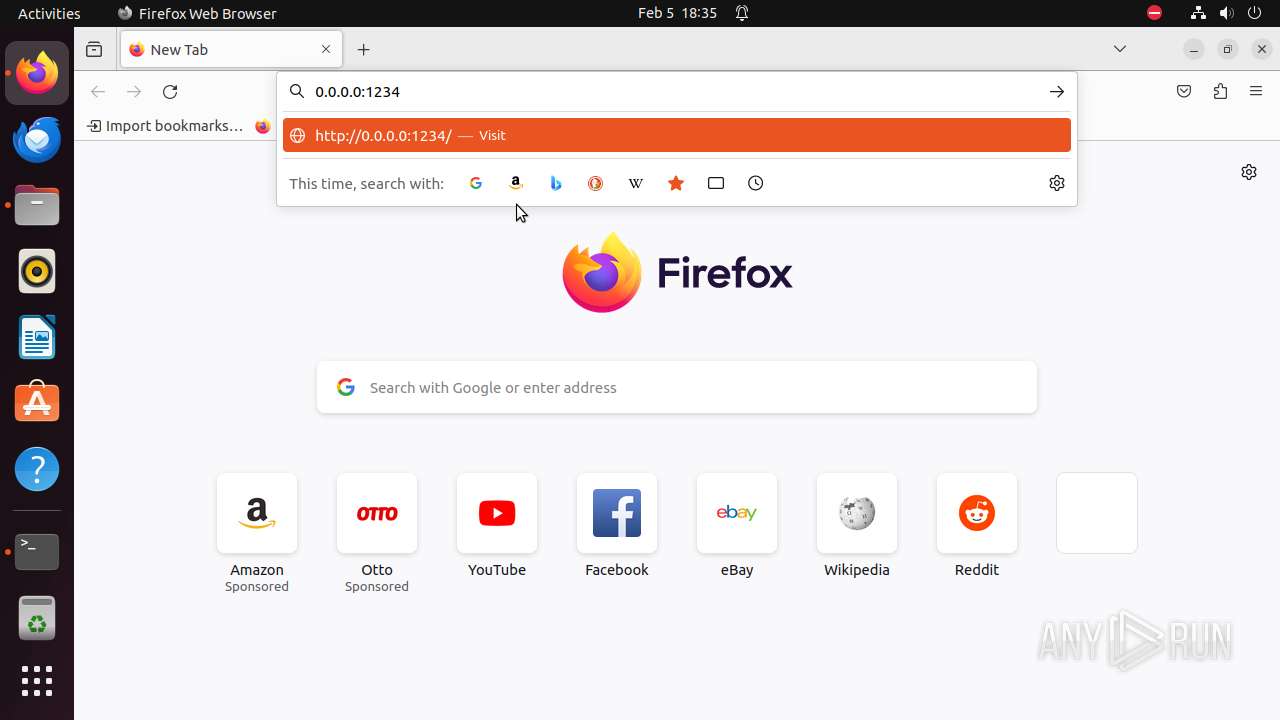The width and height of the screenshot is (1280, 720).
Task: Open Save to Pocket icon
Action: click(1184, 92)
